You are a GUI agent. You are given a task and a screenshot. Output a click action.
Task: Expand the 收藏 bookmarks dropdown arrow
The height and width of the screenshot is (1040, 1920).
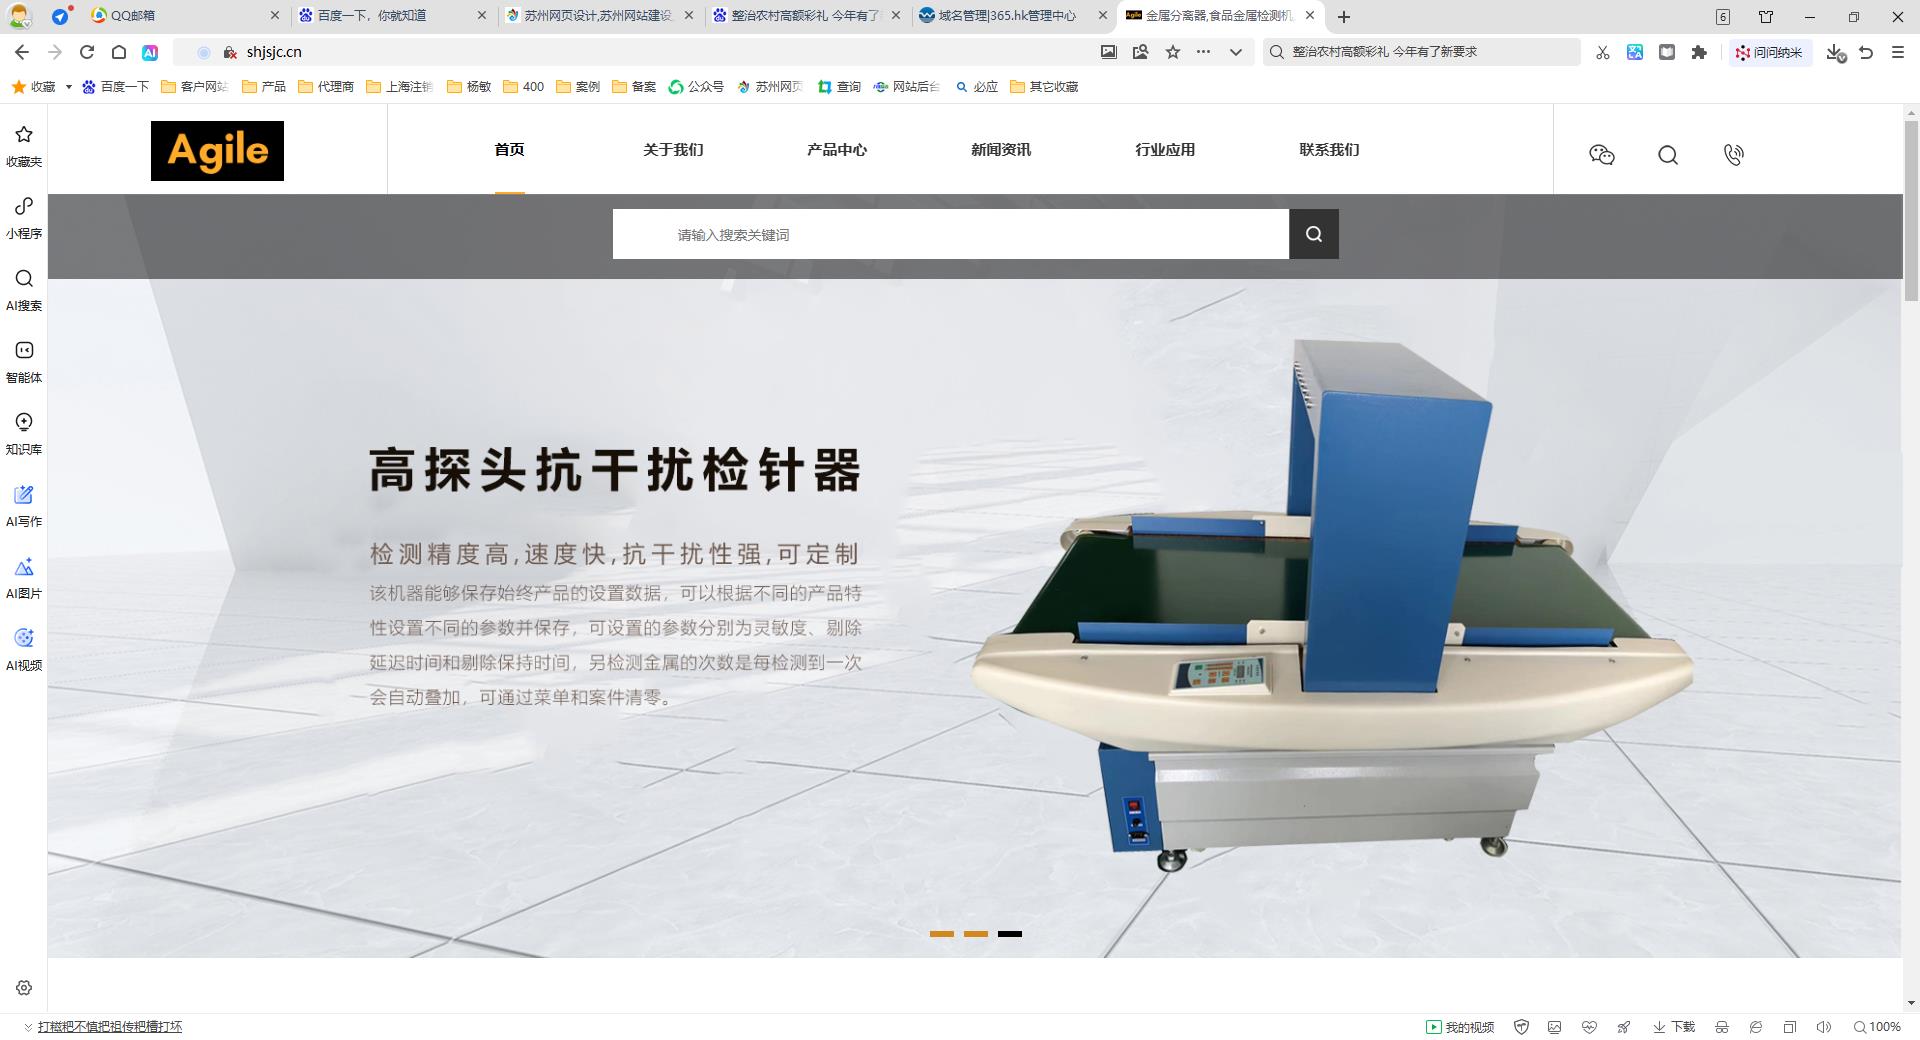[68, 87]
